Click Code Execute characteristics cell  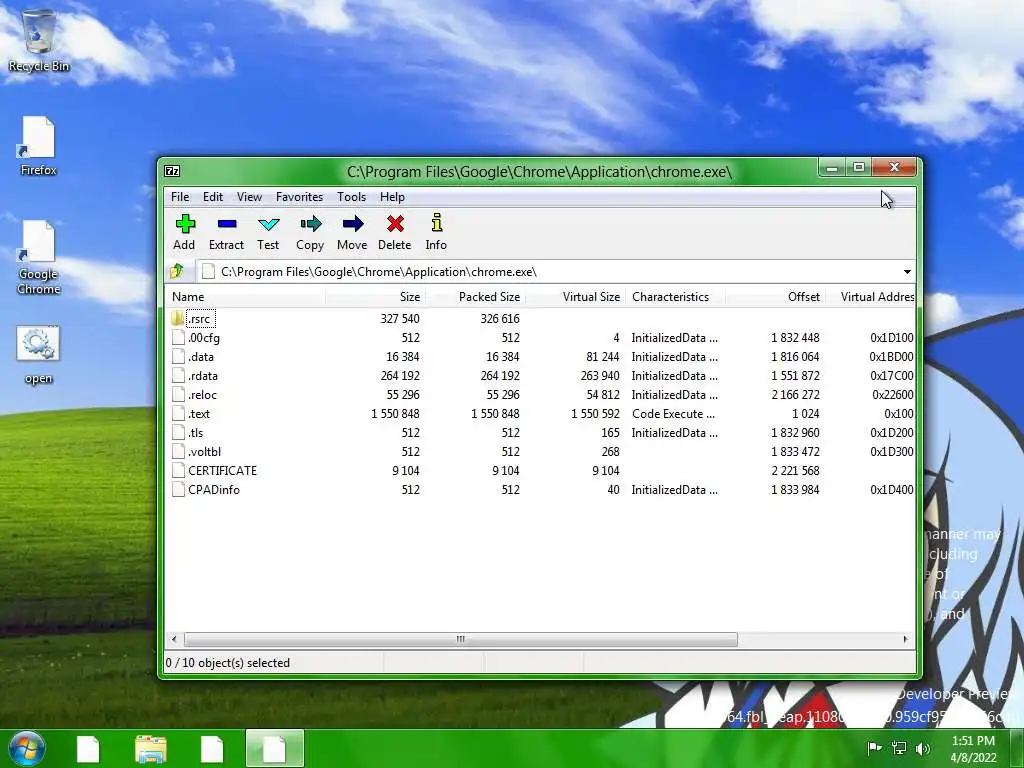point(673,413)
